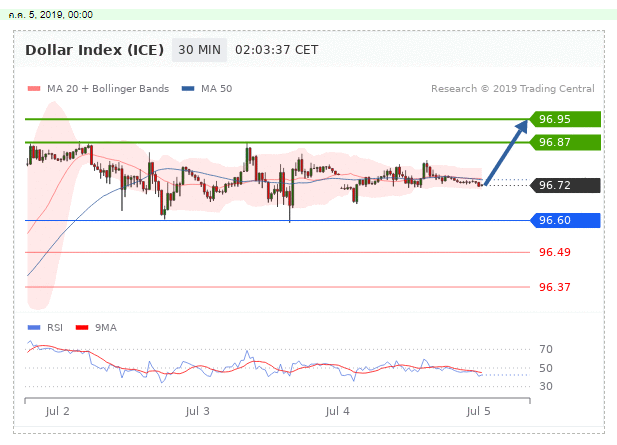This screenshot has height=445, width=617.
Task: Click the Jul 3 date axis label
Action: (x=198, y=412)
